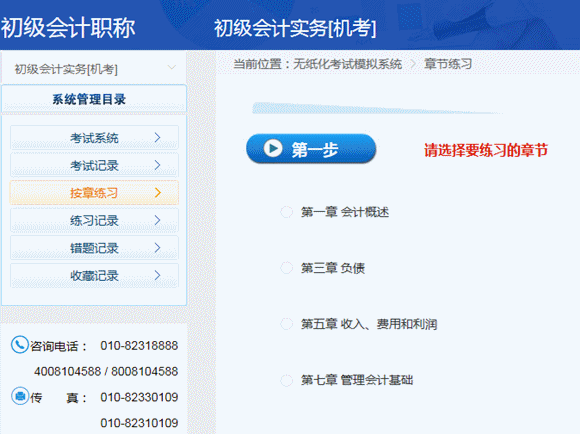Click the arrow icon next to 收藏记录
580x434 pixels.
click(158, 275)
